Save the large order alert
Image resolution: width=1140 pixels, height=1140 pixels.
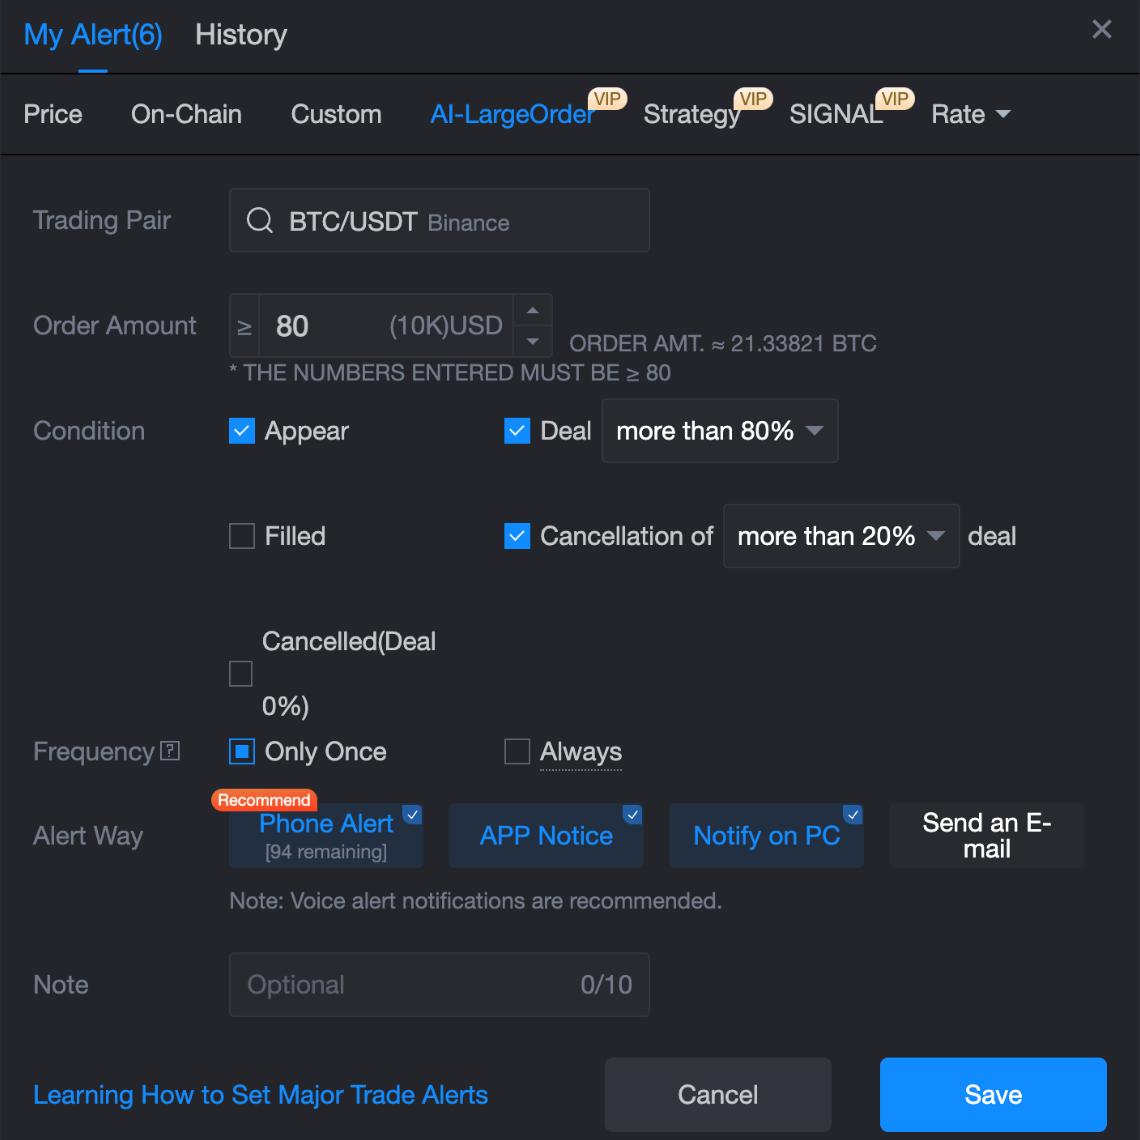(992, 1094)
